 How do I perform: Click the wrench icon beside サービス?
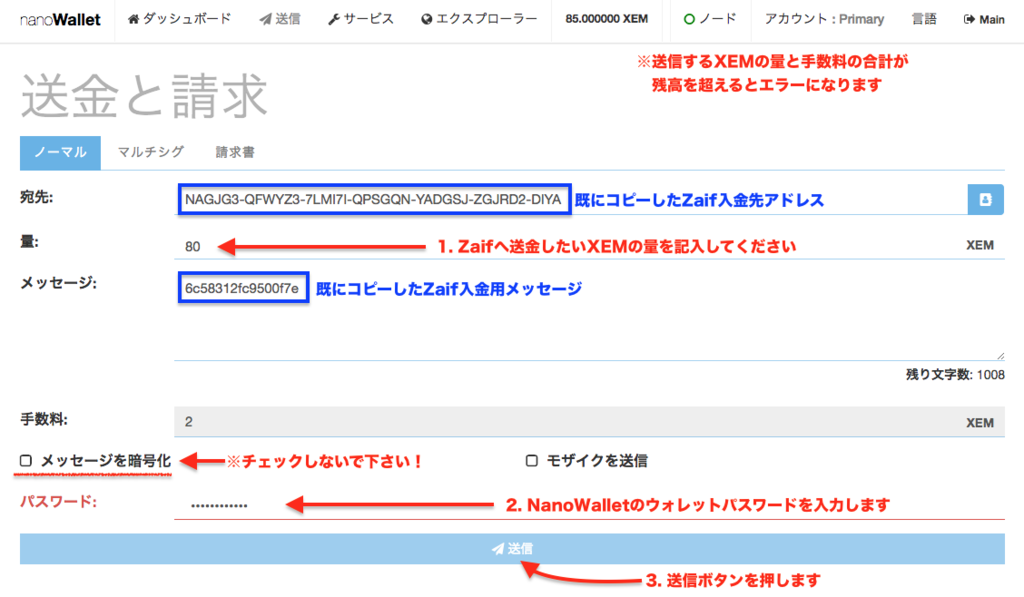click(334, 20)
